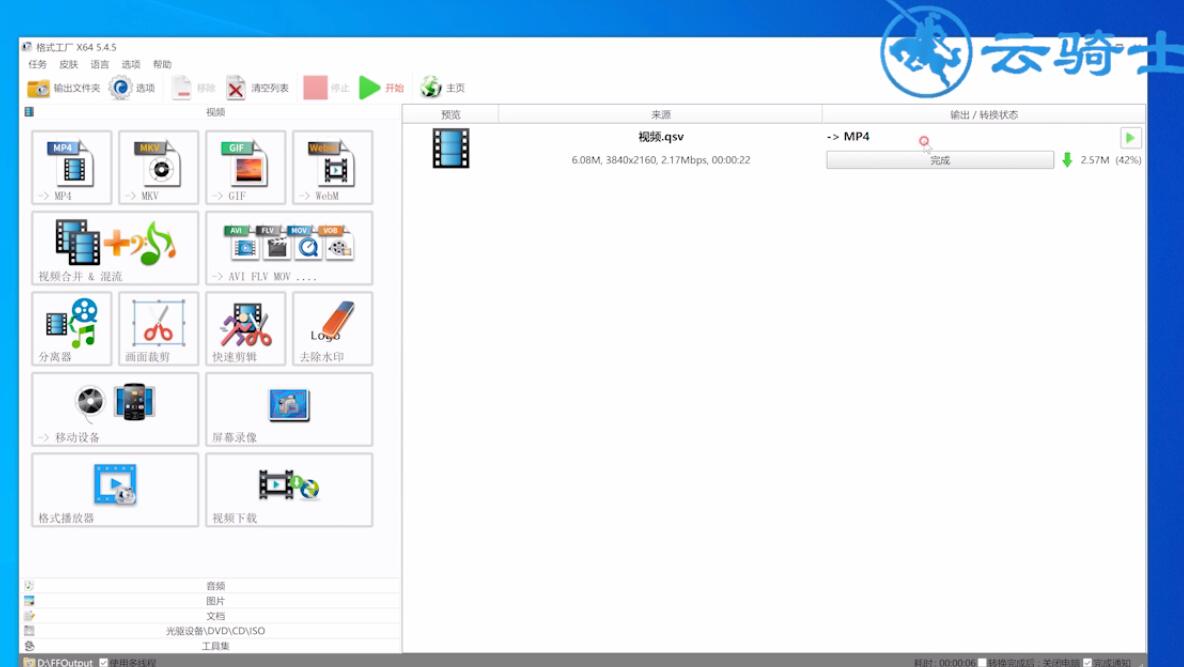The height and width of the screenshot is (667, 1184).
Task: Open the output folder toolbar icon
Action: (38, 88)
